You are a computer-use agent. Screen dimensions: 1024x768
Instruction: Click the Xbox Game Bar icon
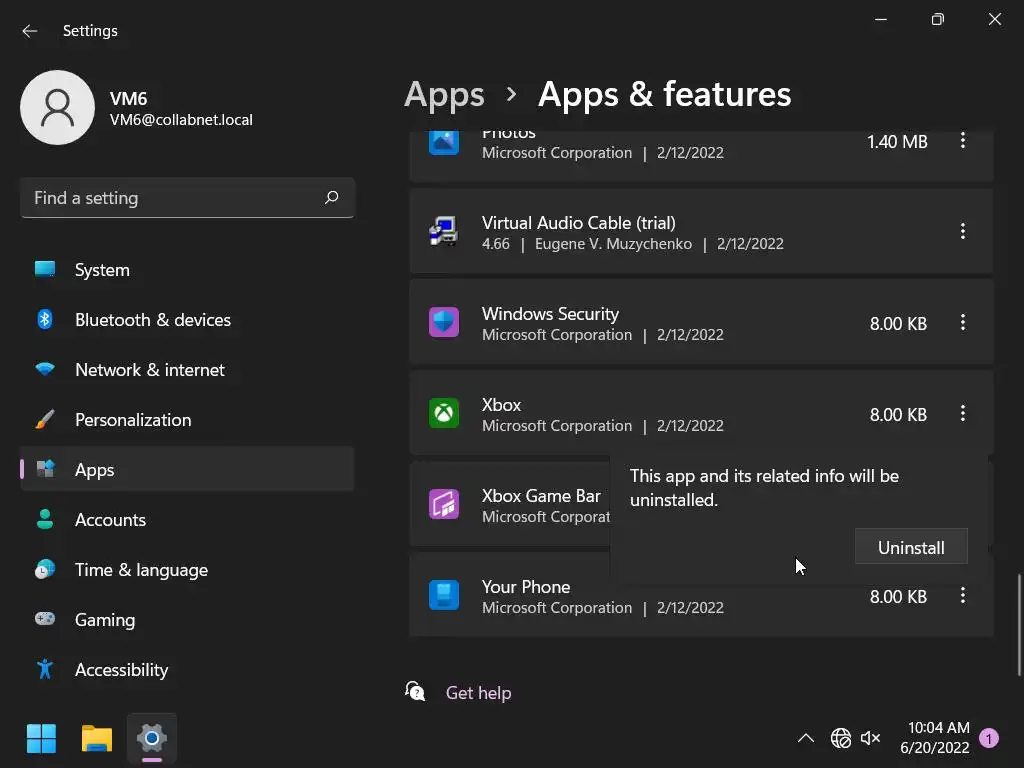coord(444,505)
